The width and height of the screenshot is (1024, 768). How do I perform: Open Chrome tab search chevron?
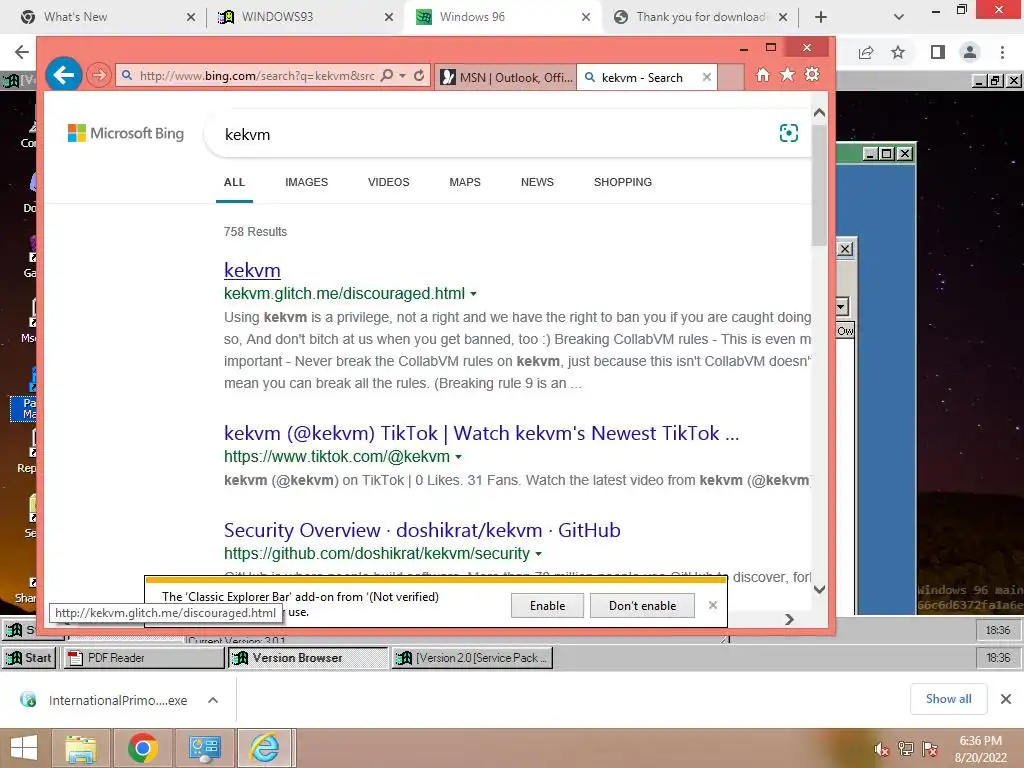click(899, 17)
